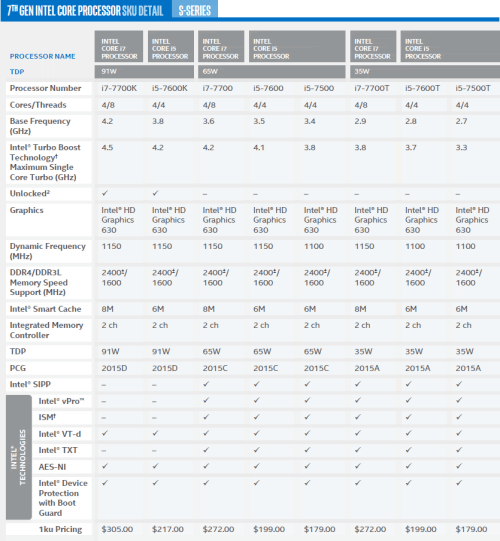This screenshot has width=500, height=541.
Task: Click the Unlocked row label
Action: tap(30, 194)
